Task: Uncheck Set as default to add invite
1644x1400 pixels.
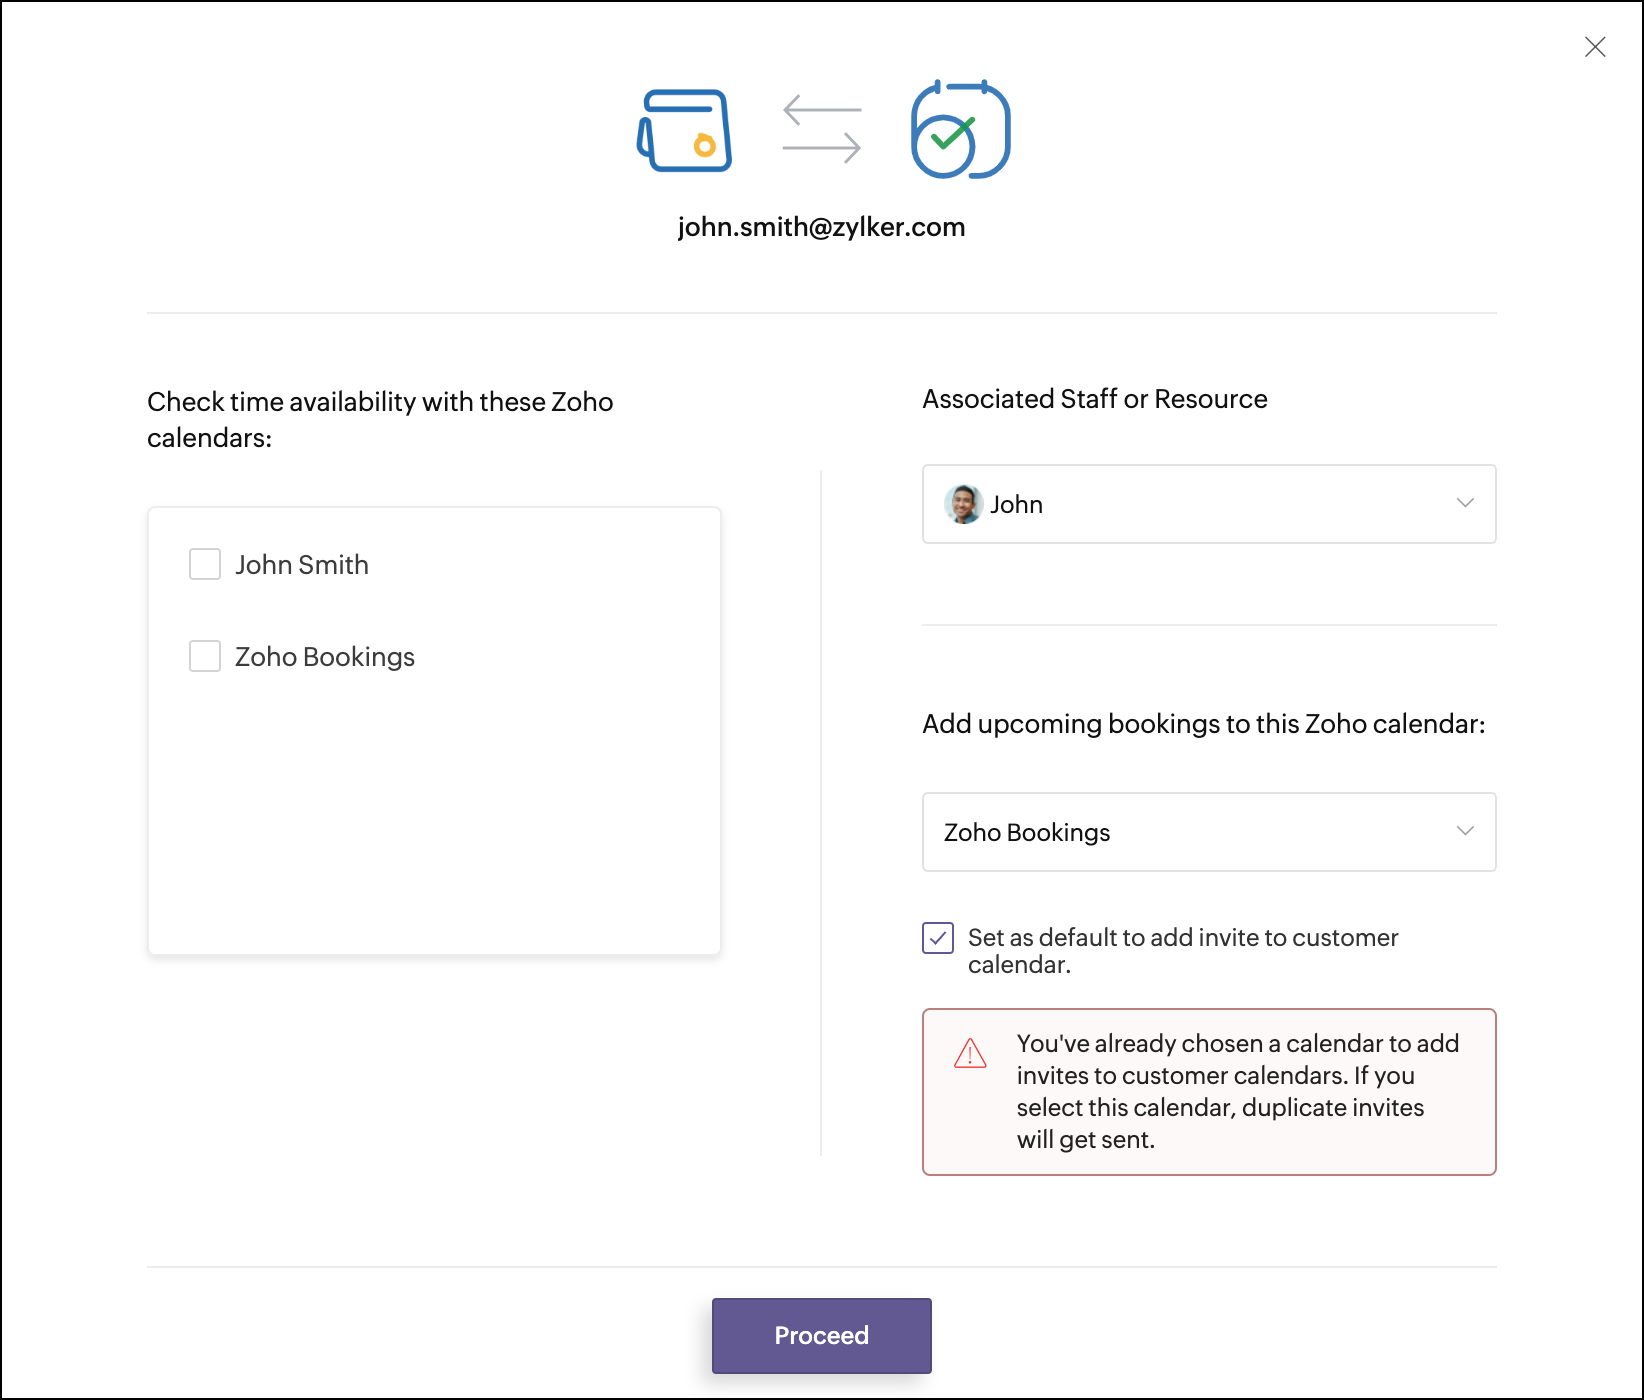Action: pyautogui.click(x=938, y=938)
